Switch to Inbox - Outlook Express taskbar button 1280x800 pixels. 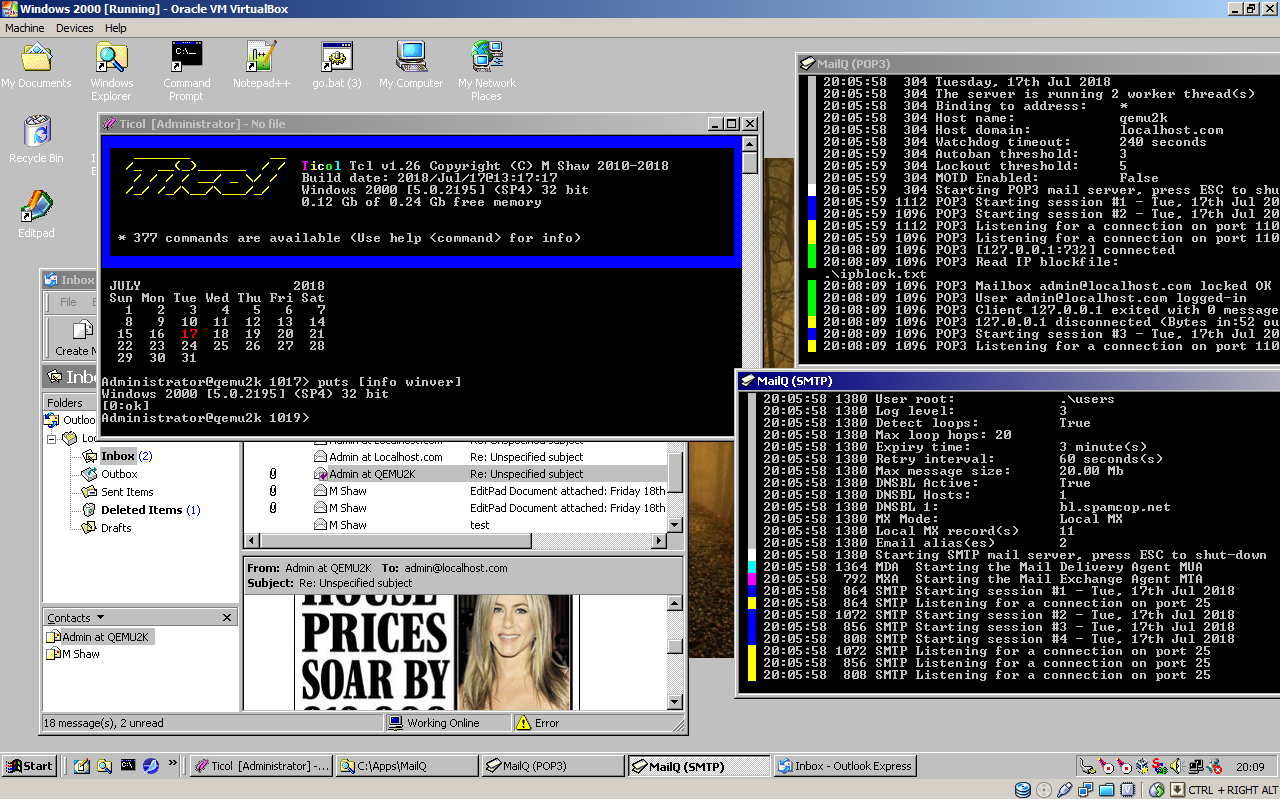coord(844,766)
